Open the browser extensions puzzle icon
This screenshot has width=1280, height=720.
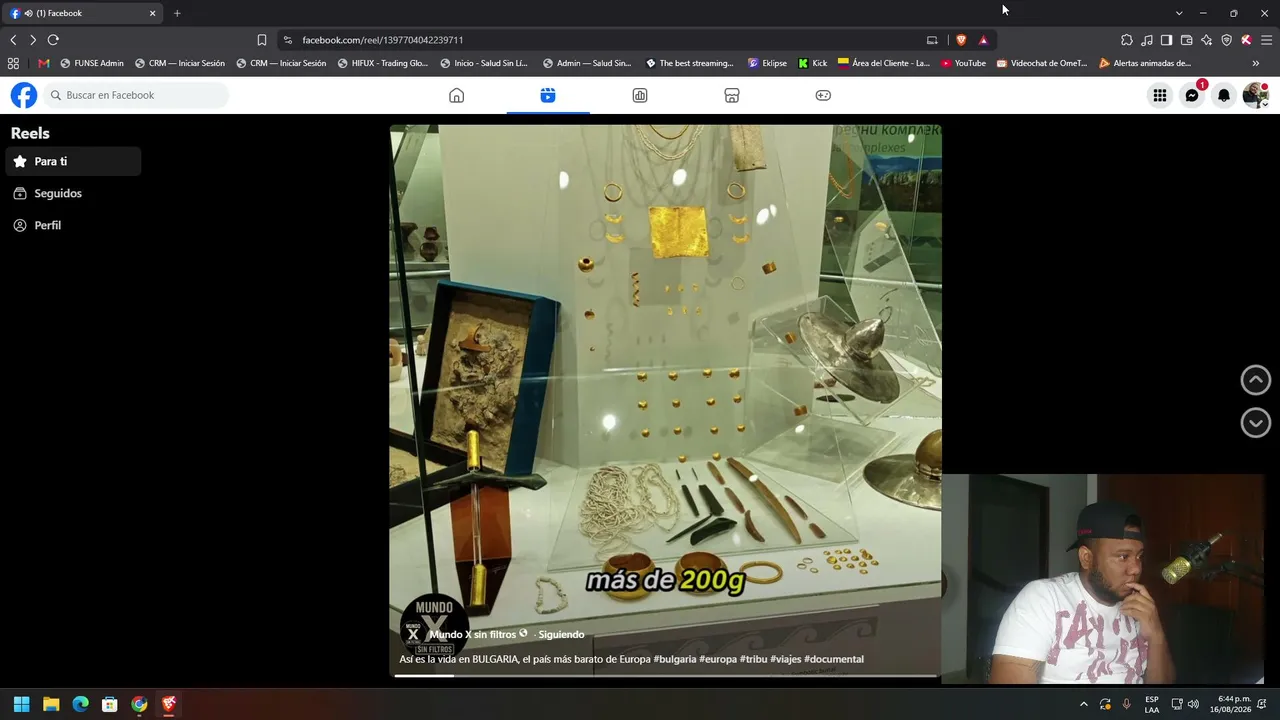(1127, 40)
